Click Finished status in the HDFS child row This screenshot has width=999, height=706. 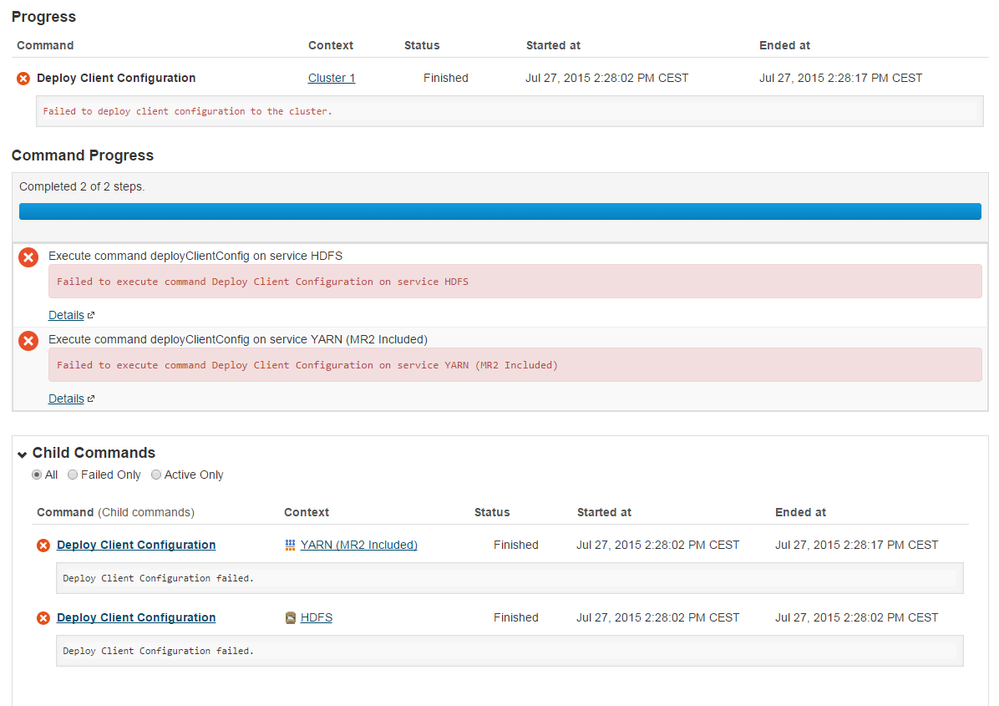516,617
